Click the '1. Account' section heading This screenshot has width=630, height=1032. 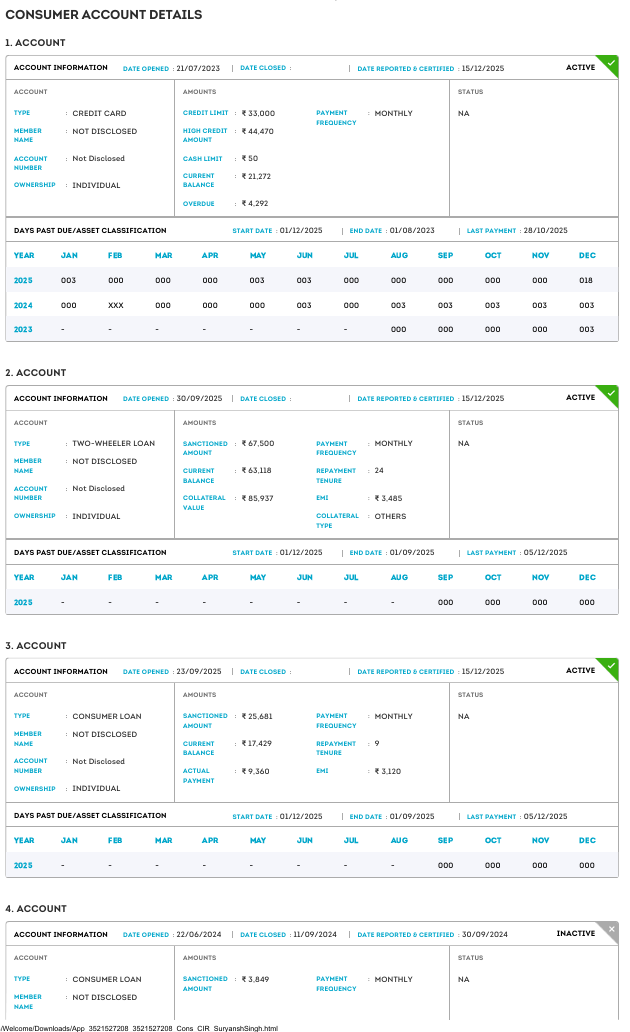(x=36, y=43)
